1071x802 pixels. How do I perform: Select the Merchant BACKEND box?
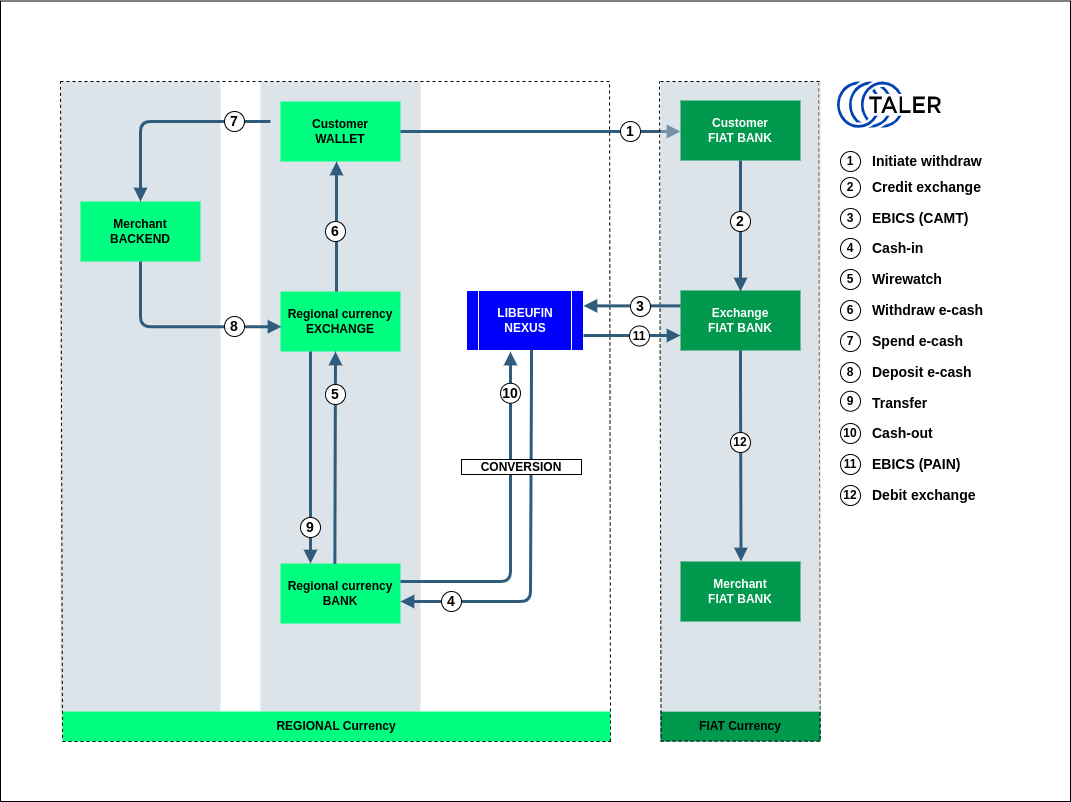(140, 231)
